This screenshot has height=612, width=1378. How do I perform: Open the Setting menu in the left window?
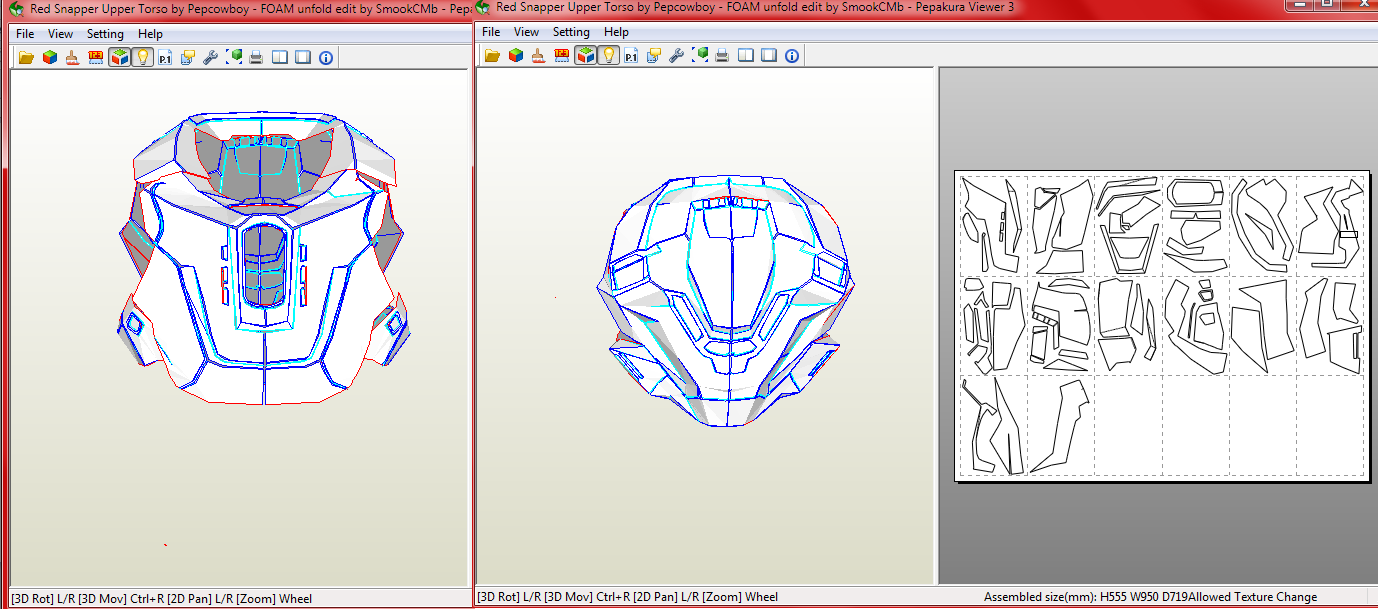[105, 34]
